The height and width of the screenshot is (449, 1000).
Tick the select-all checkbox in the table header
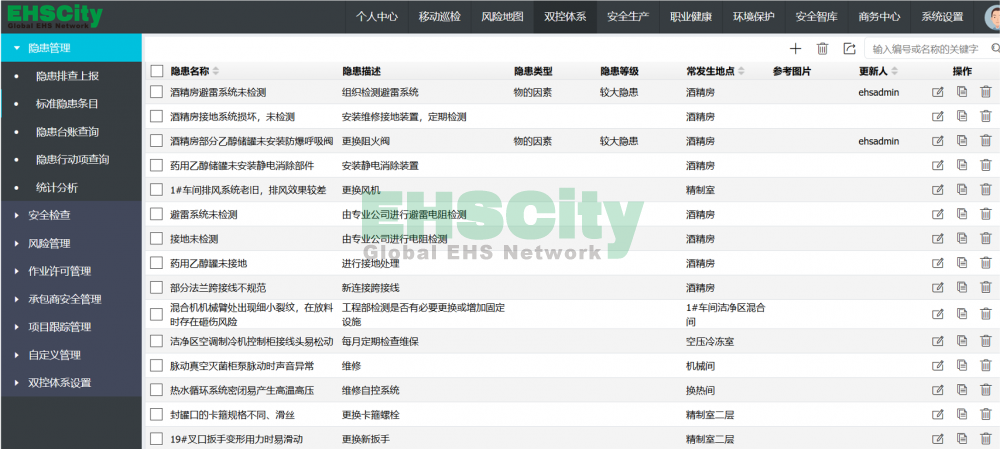coord(156,71)
